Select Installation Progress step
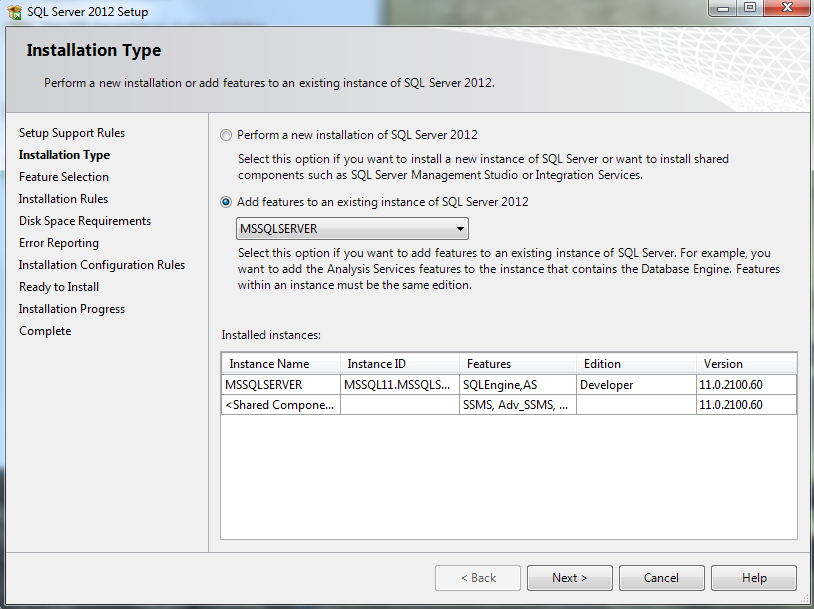The width and height of the screenshot is (814, 609). point(72,309)
